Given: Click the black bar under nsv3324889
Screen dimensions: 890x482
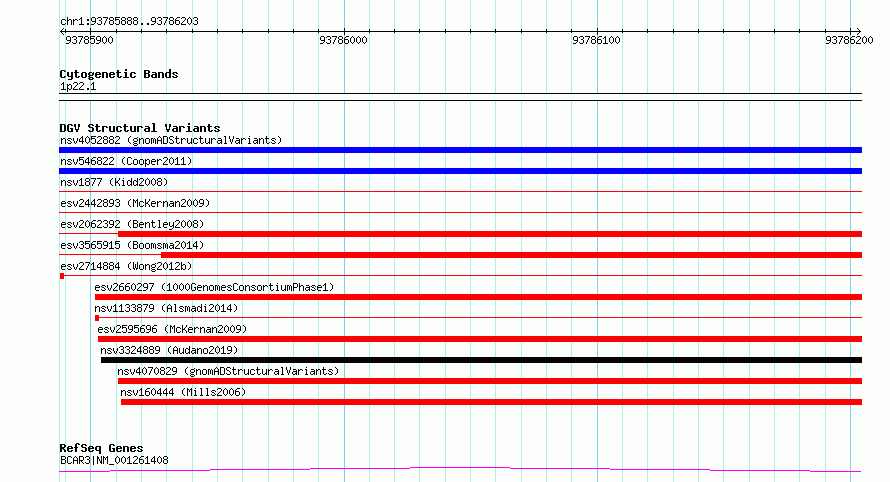Looking at the screenshot, I should click(x=481, y=360).
